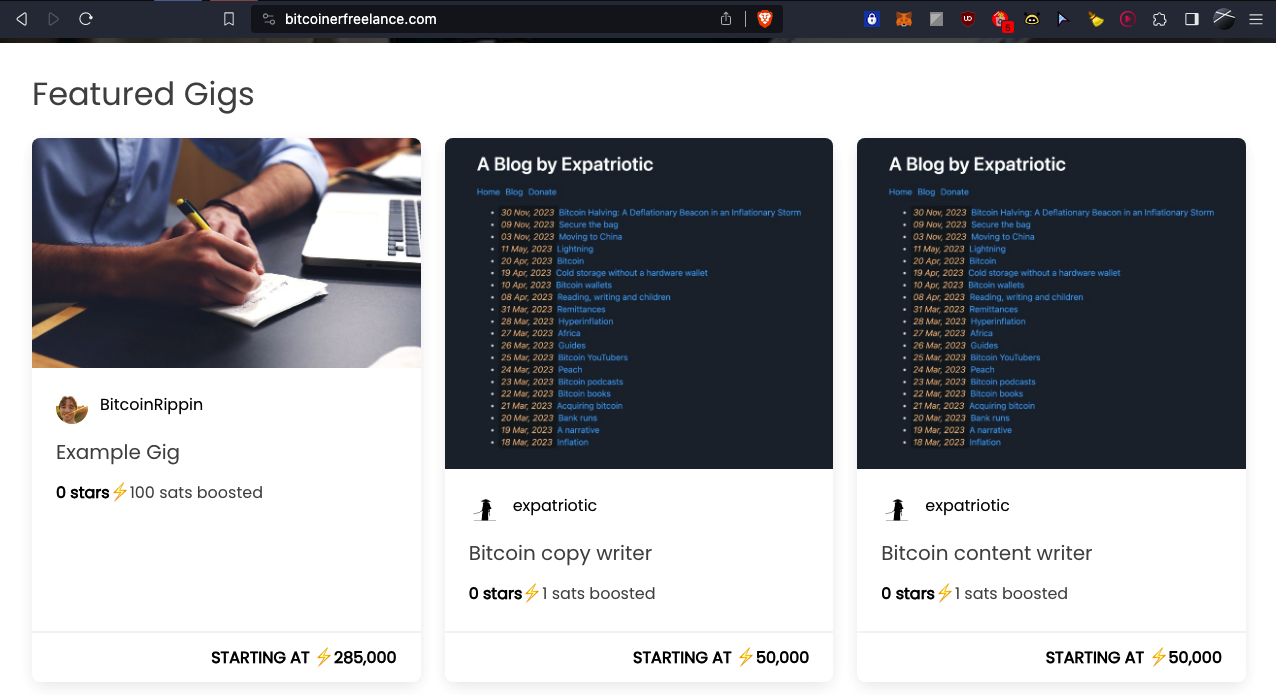Click the browser profile avatar
1276x695 pixels.
[x=1224, y=19]
